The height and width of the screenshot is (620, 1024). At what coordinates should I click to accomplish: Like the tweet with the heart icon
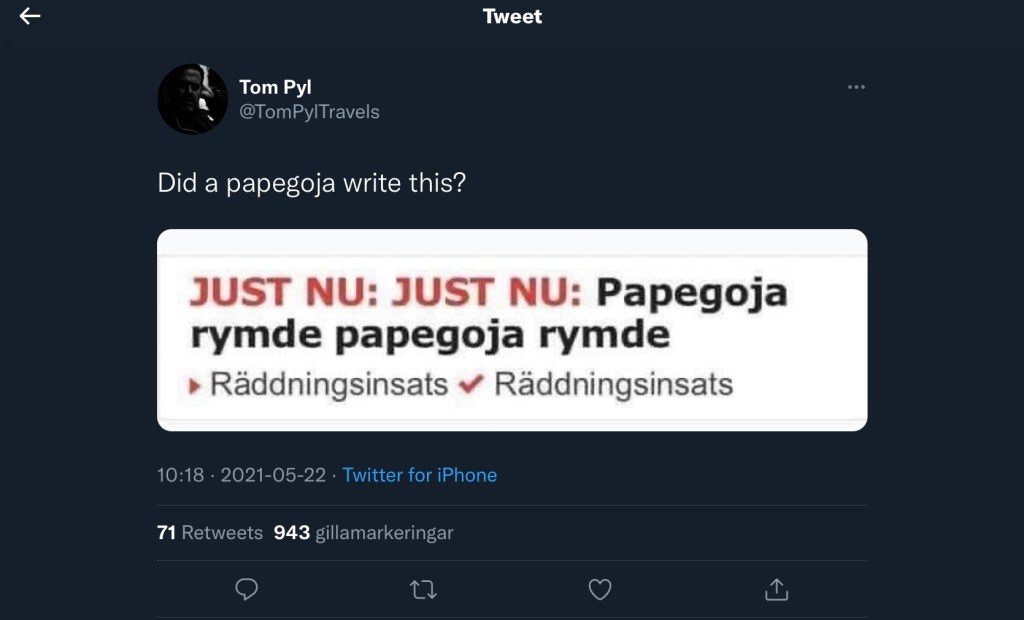[599, 590]
